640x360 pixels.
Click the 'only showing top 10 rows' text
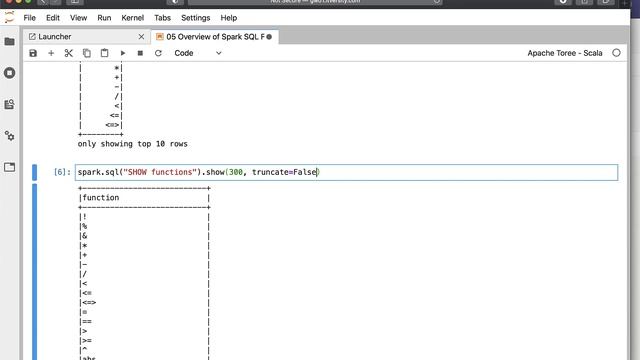[133, 144]
